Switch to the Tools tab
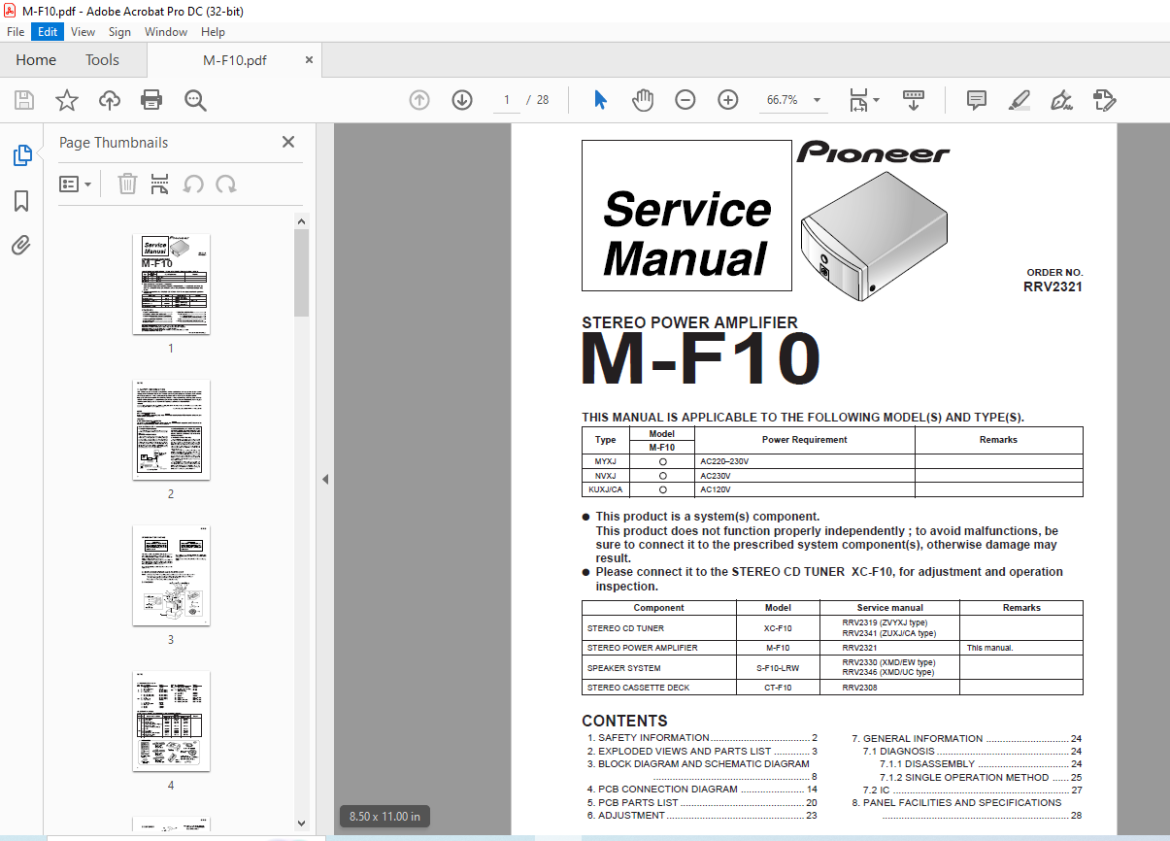 pyautogui.click(x=102, y=60)
